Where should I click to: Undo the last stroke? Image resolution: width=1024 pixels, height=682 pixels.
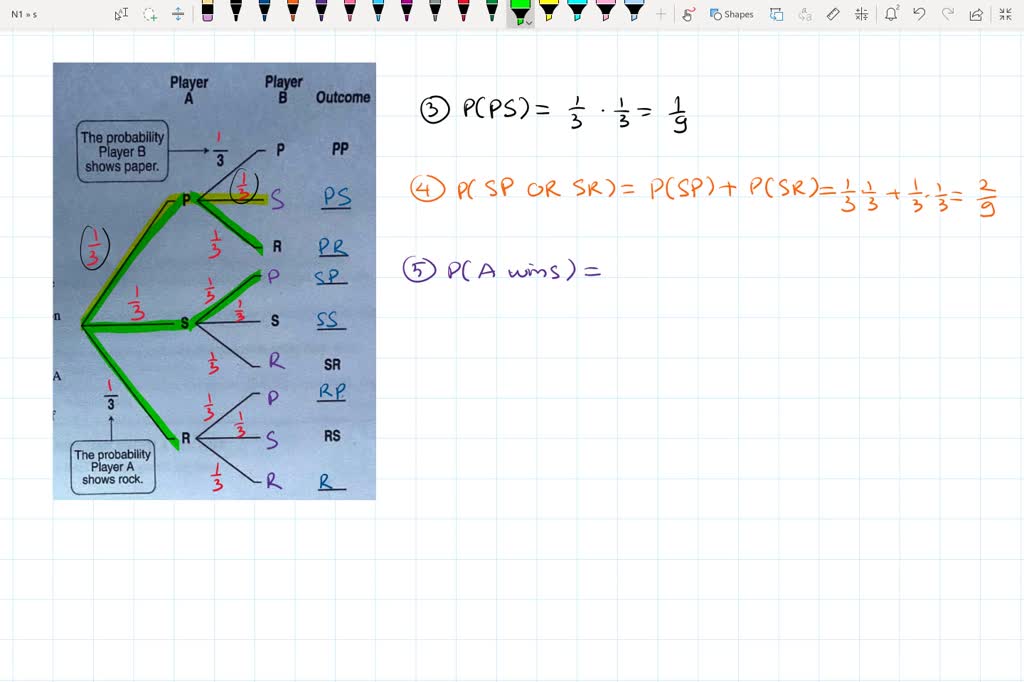[x=920, y=14]
